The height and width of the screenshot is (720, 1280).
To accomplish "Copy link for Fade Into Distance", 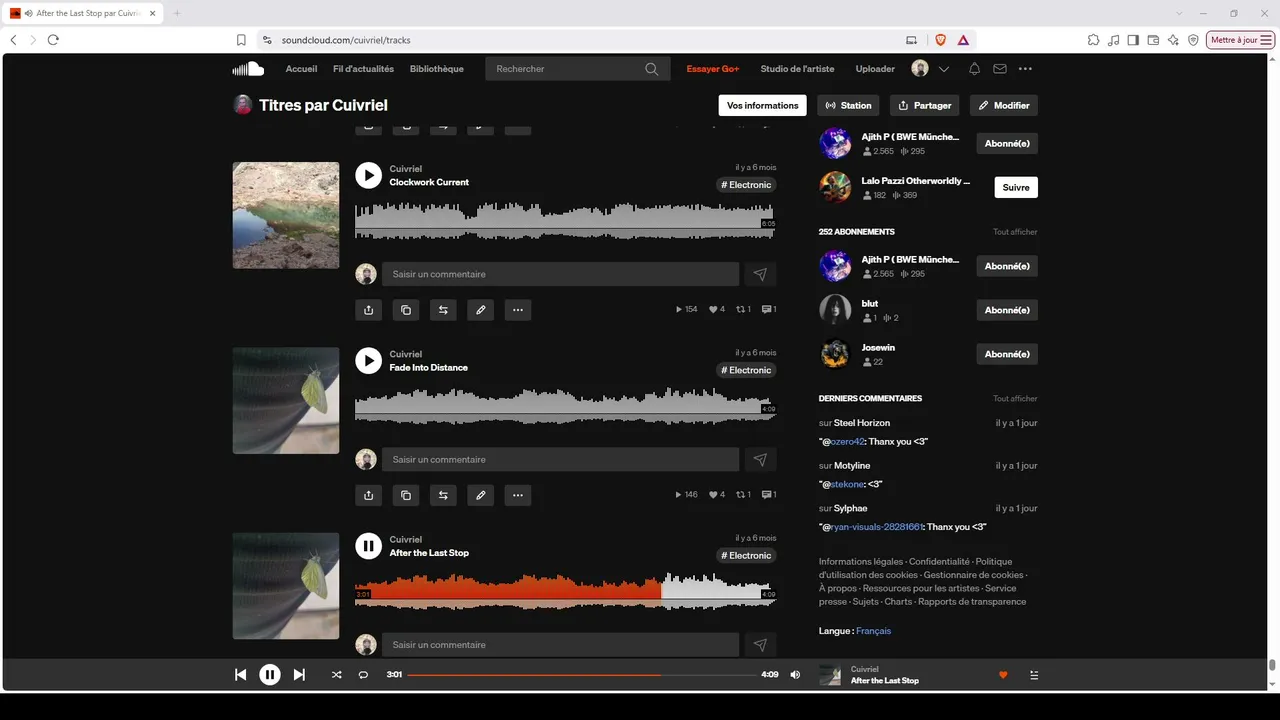I will pyautogui.click(x=406, y=495).
